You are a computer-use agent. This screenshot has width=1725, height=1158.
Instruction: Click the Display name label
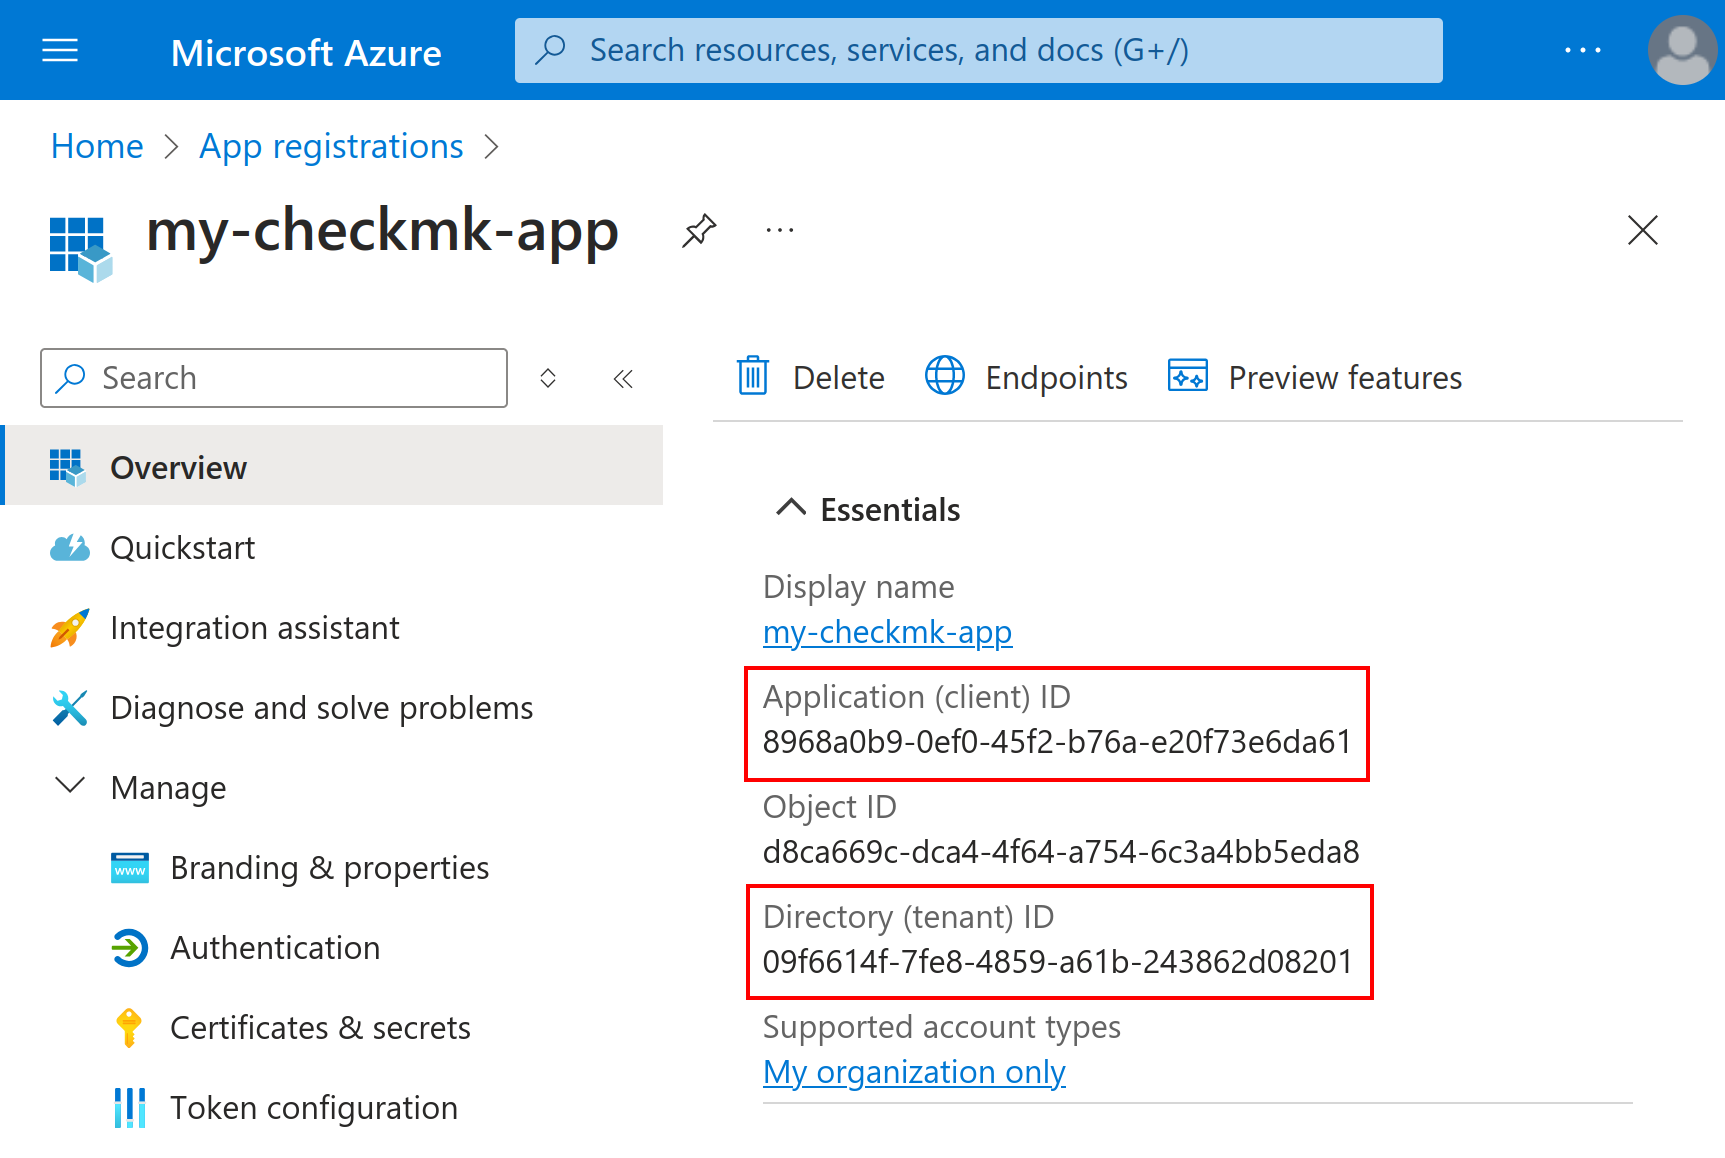click(x=858, y=587)
